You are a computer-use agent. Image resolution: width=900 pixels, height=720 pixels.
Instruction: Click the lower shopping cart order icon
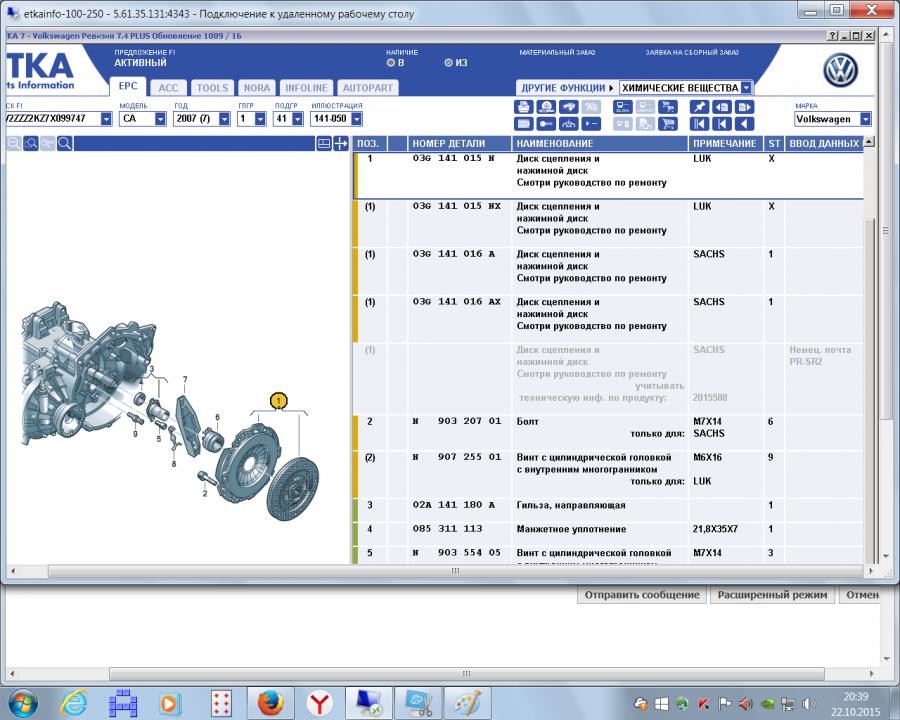[x=668, y=123]
